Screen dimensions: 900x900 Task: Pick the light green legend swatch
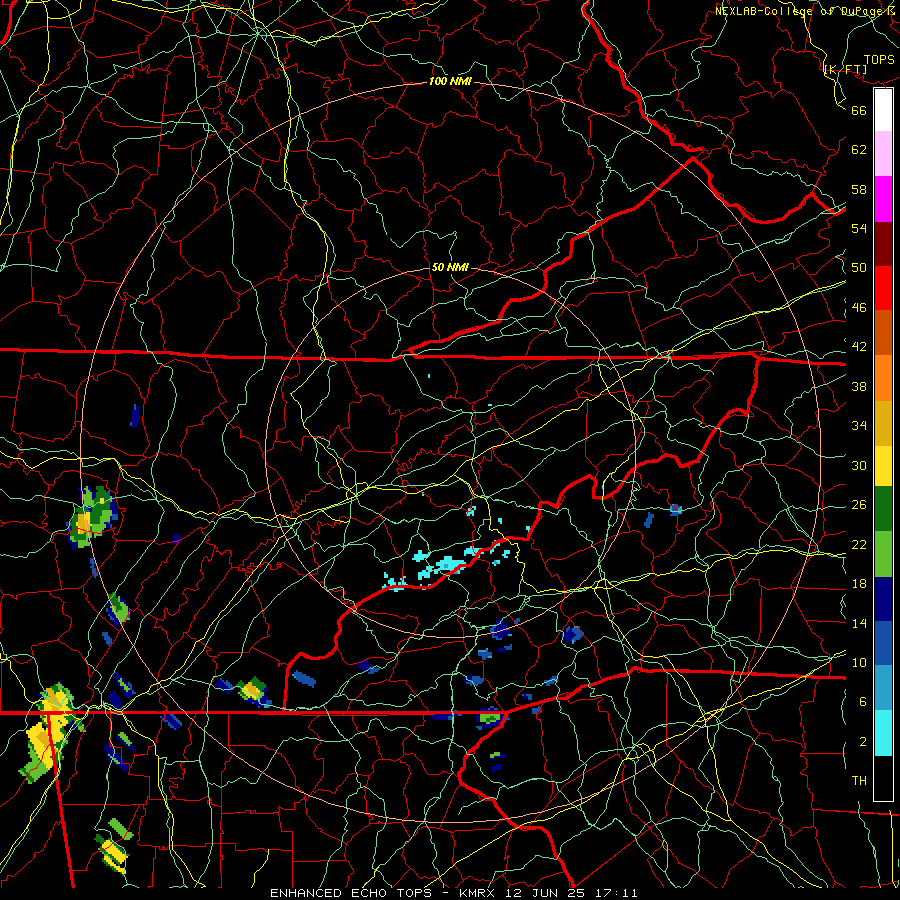(883, 554)
